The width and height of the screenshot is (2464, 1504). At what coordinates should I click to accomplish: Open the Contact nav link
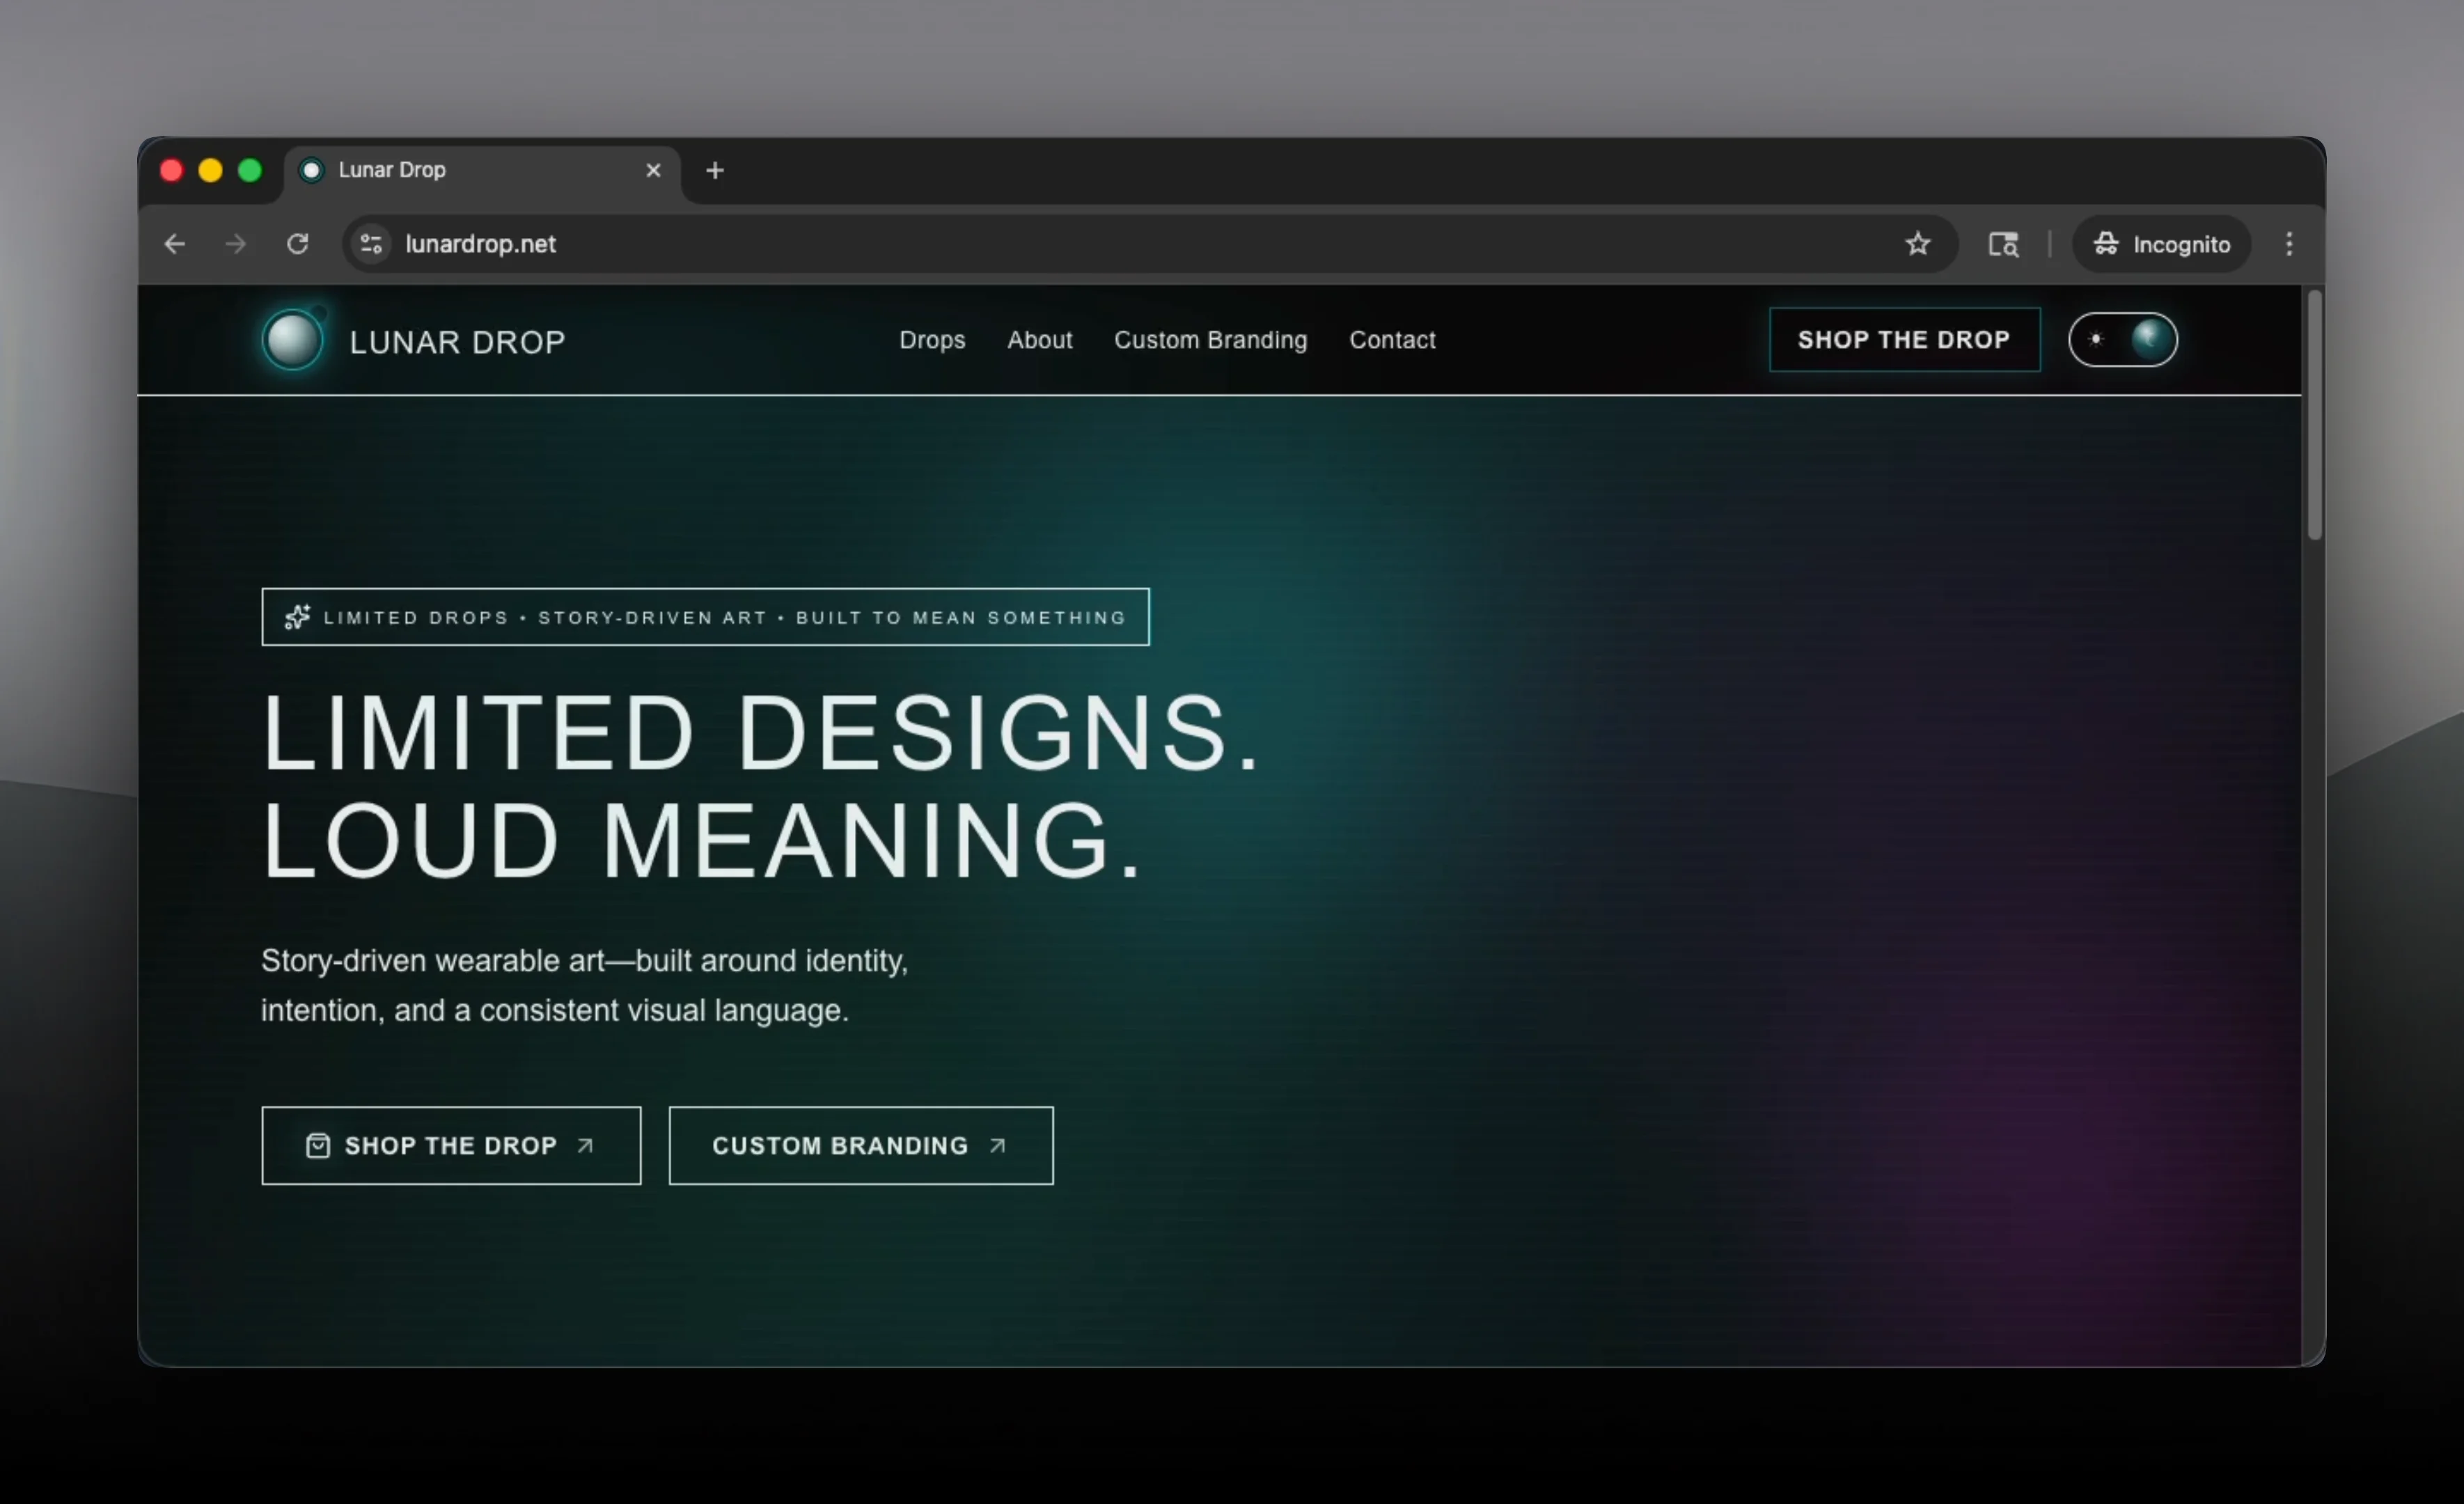click(1392, 340)
